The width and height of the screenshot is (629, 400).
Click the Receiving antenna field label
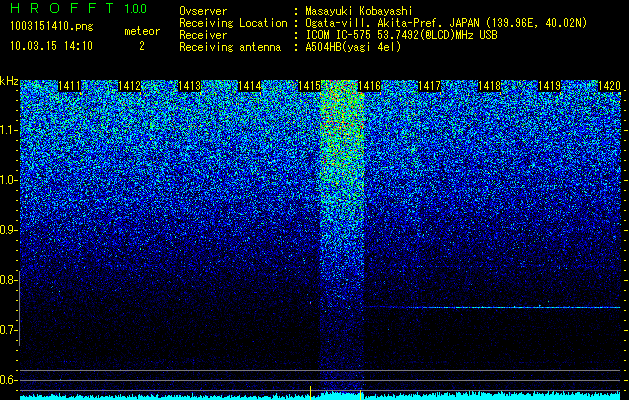[230, 47]
